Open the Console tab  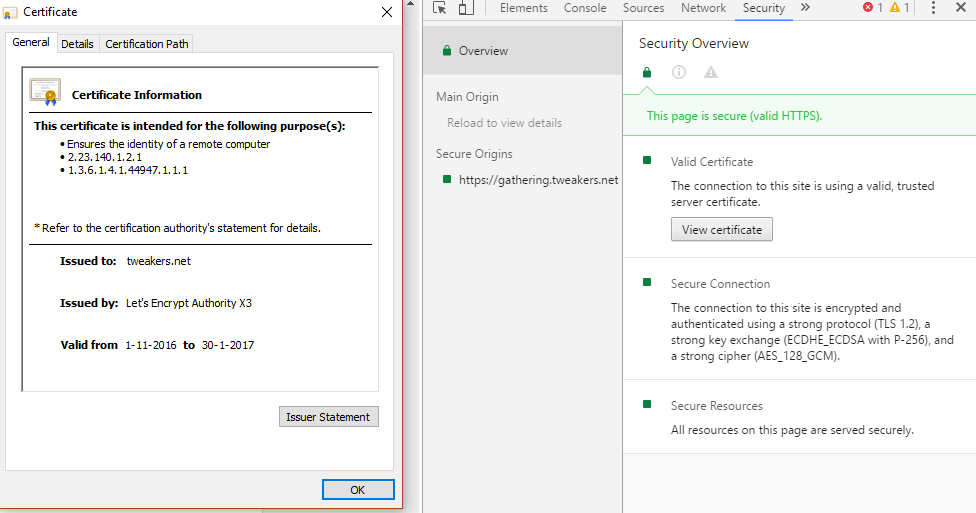pyautogui.click(x=585, y=8)
